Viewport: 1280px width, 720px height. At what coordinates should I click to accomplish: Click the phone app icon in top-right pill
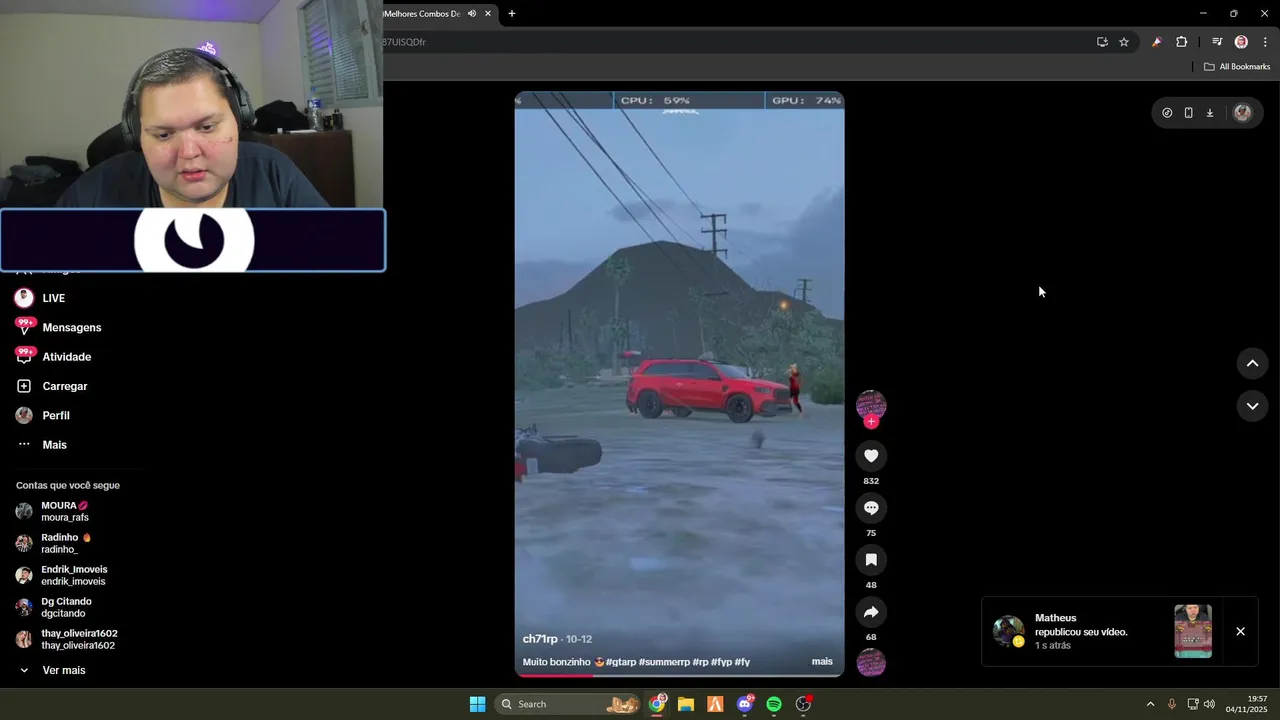1188,113
